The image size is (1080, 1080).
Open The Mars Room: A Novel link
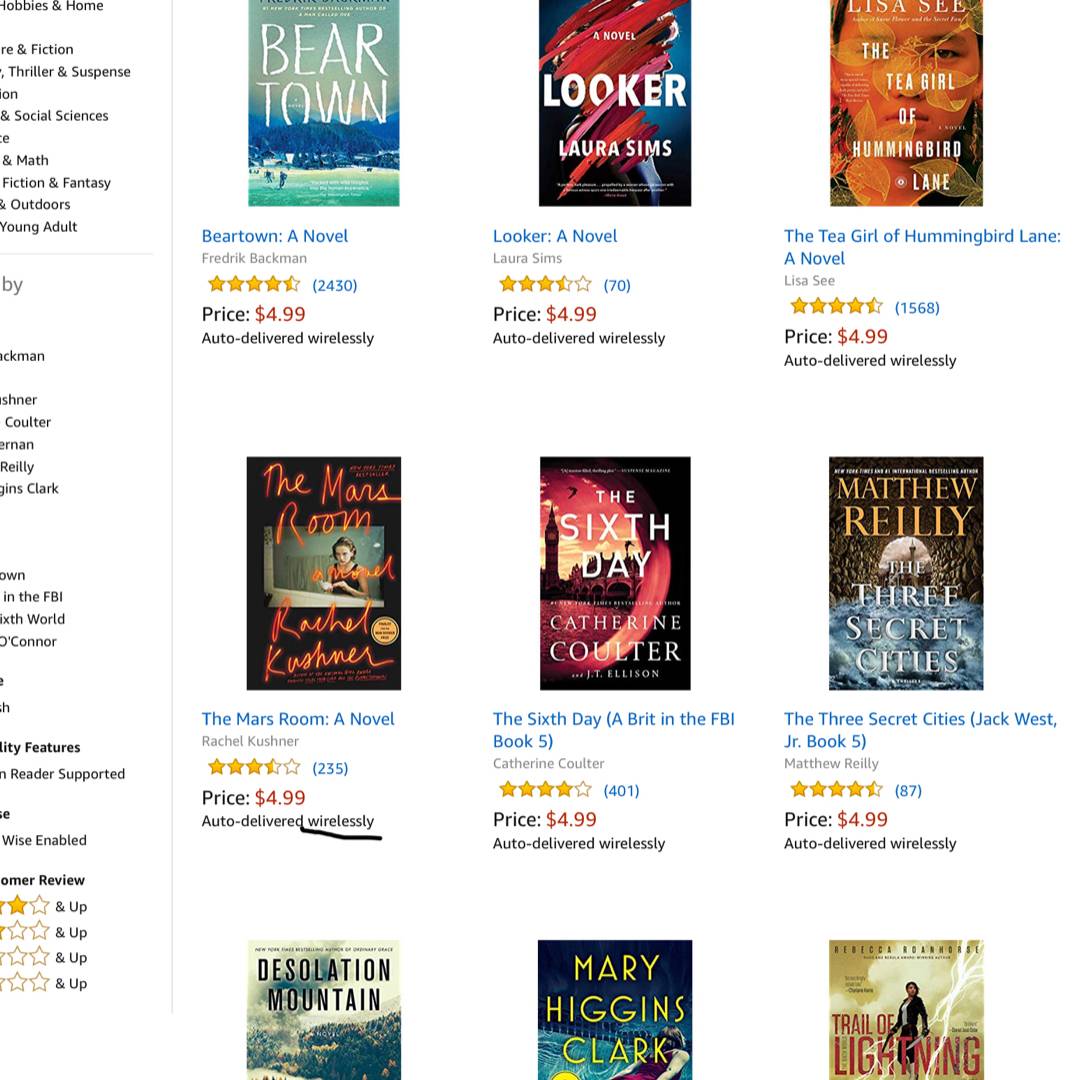click(298, 719)
